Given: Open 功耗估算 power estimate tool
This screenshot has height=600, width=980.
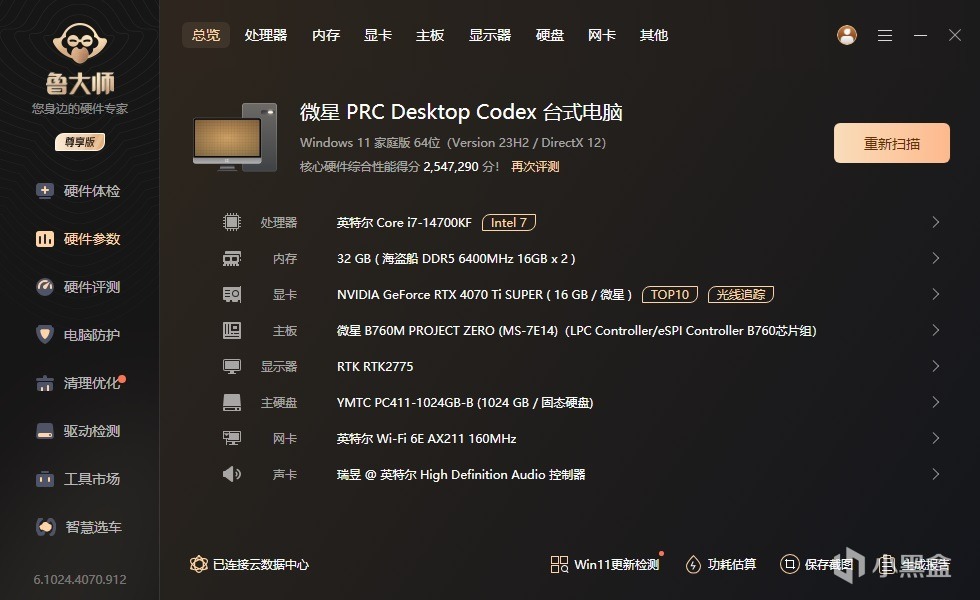Looking at the screenshot, I should coord(721,564).
